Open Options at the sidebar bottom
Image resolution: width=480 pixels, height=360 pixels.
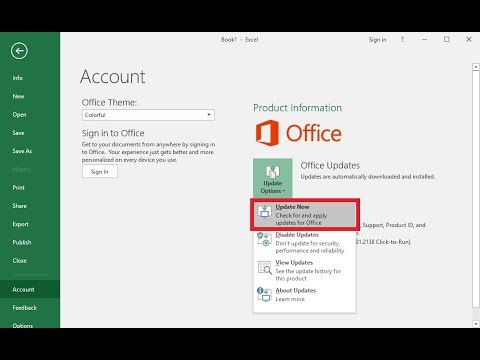tap(23, 325)
